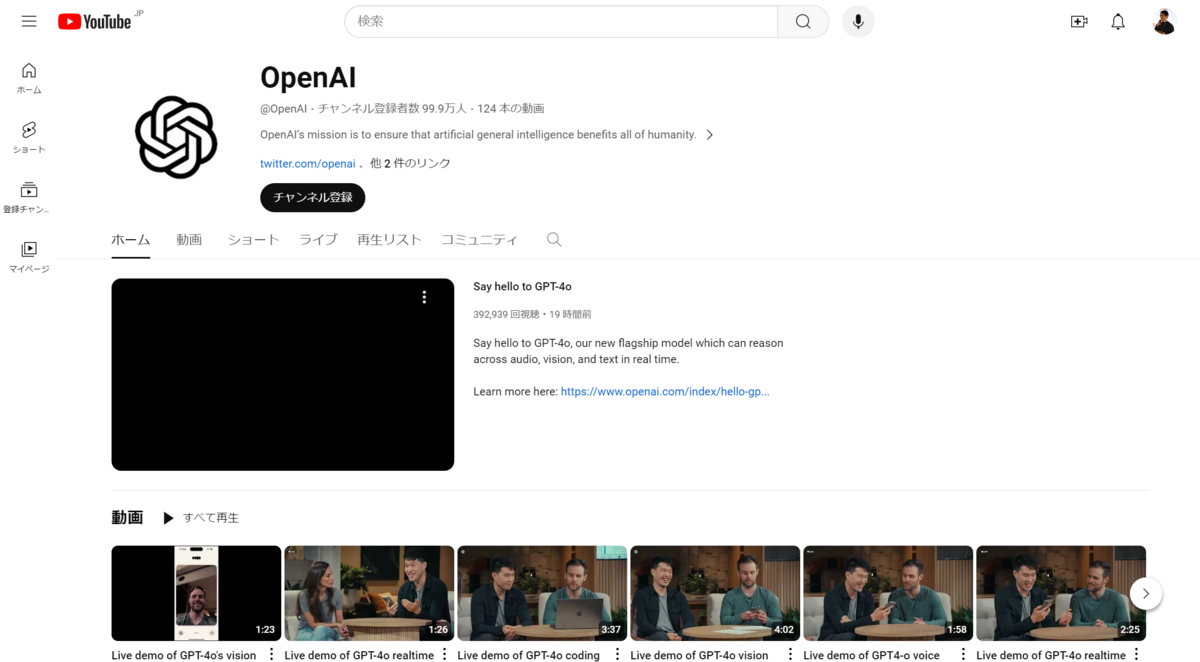Viewport: 1200px width, 662px height.
Task: Open the 1:58 voice demo thumbnail
Action: click(x=888, y=593)
